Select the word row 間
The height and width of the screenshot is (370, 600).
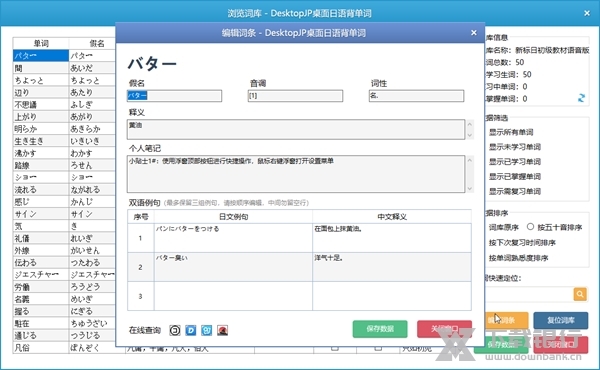coord(41,68)
